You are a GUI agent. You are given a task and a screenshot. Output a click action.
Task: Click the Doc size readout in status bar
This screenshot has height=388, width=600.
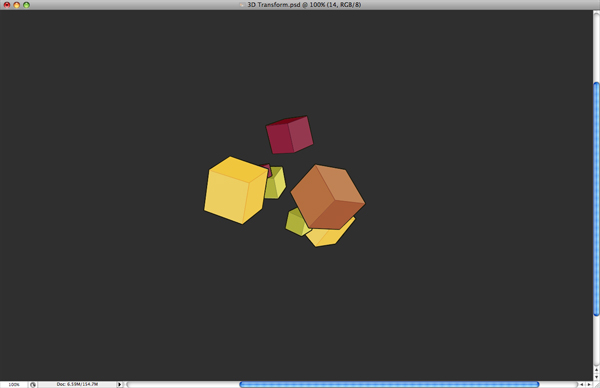click(77, 384)
